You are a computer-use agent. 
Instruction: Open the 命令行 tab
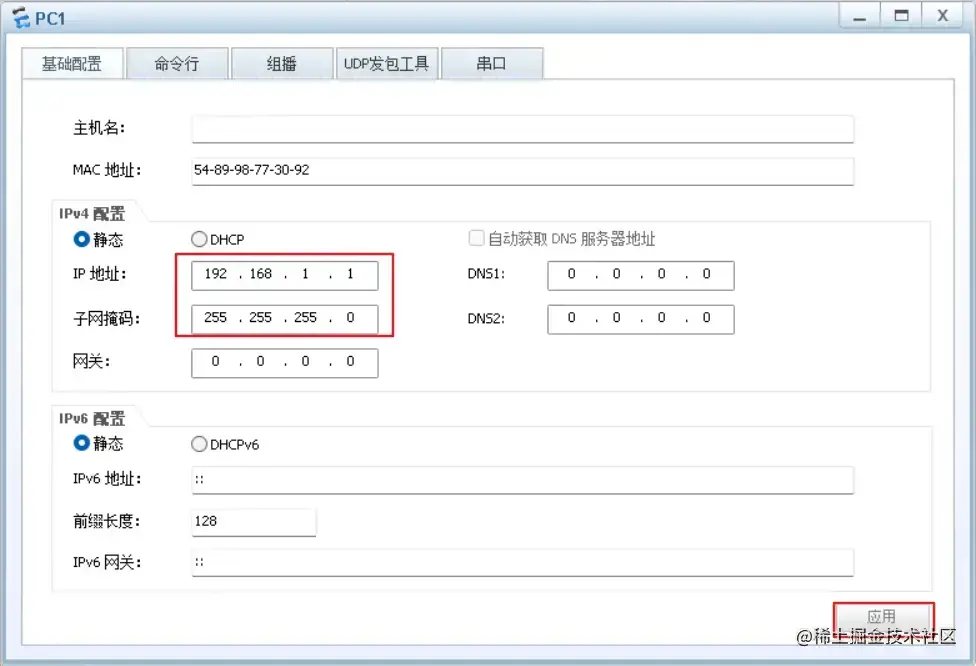tap(177, 63)
